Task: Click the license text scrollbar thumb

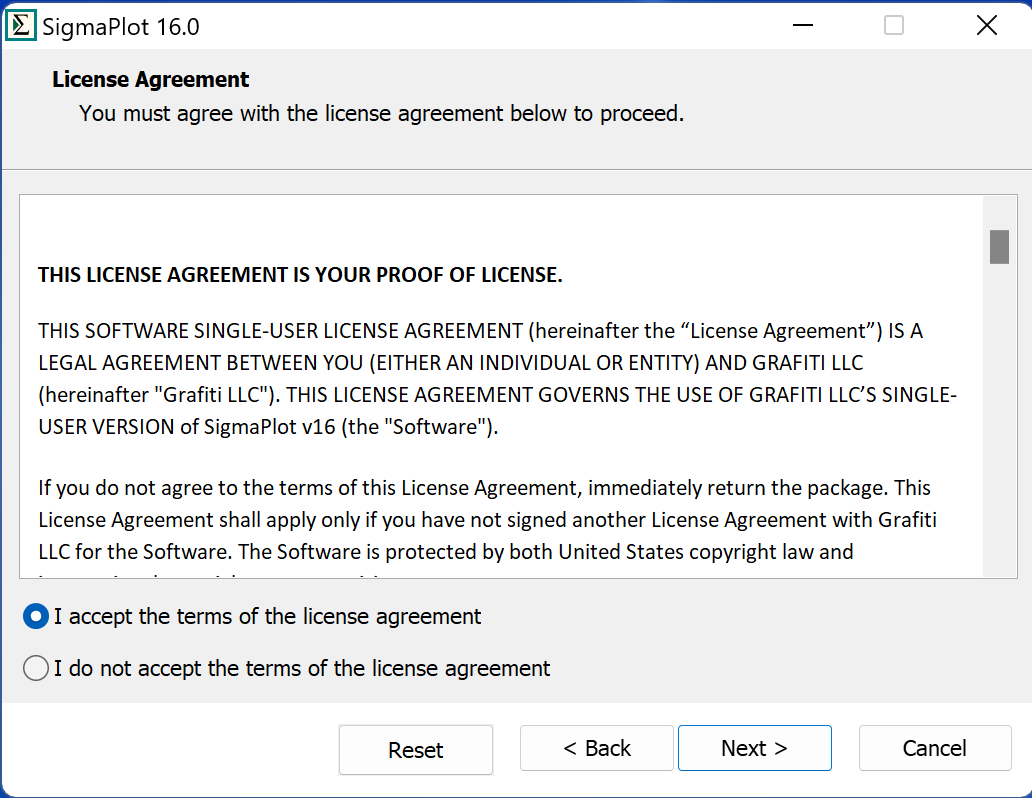Action: (x=999, y=247)
